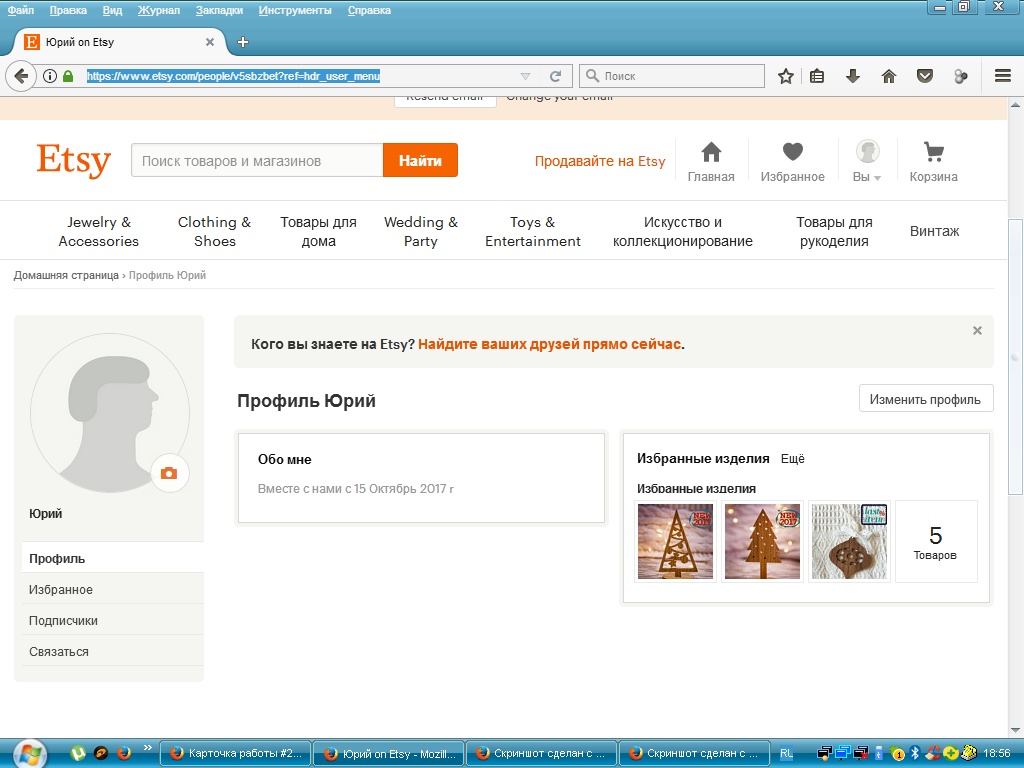
Task: Open first favorite tree thumbnail
Action: [x=675, y=541]
